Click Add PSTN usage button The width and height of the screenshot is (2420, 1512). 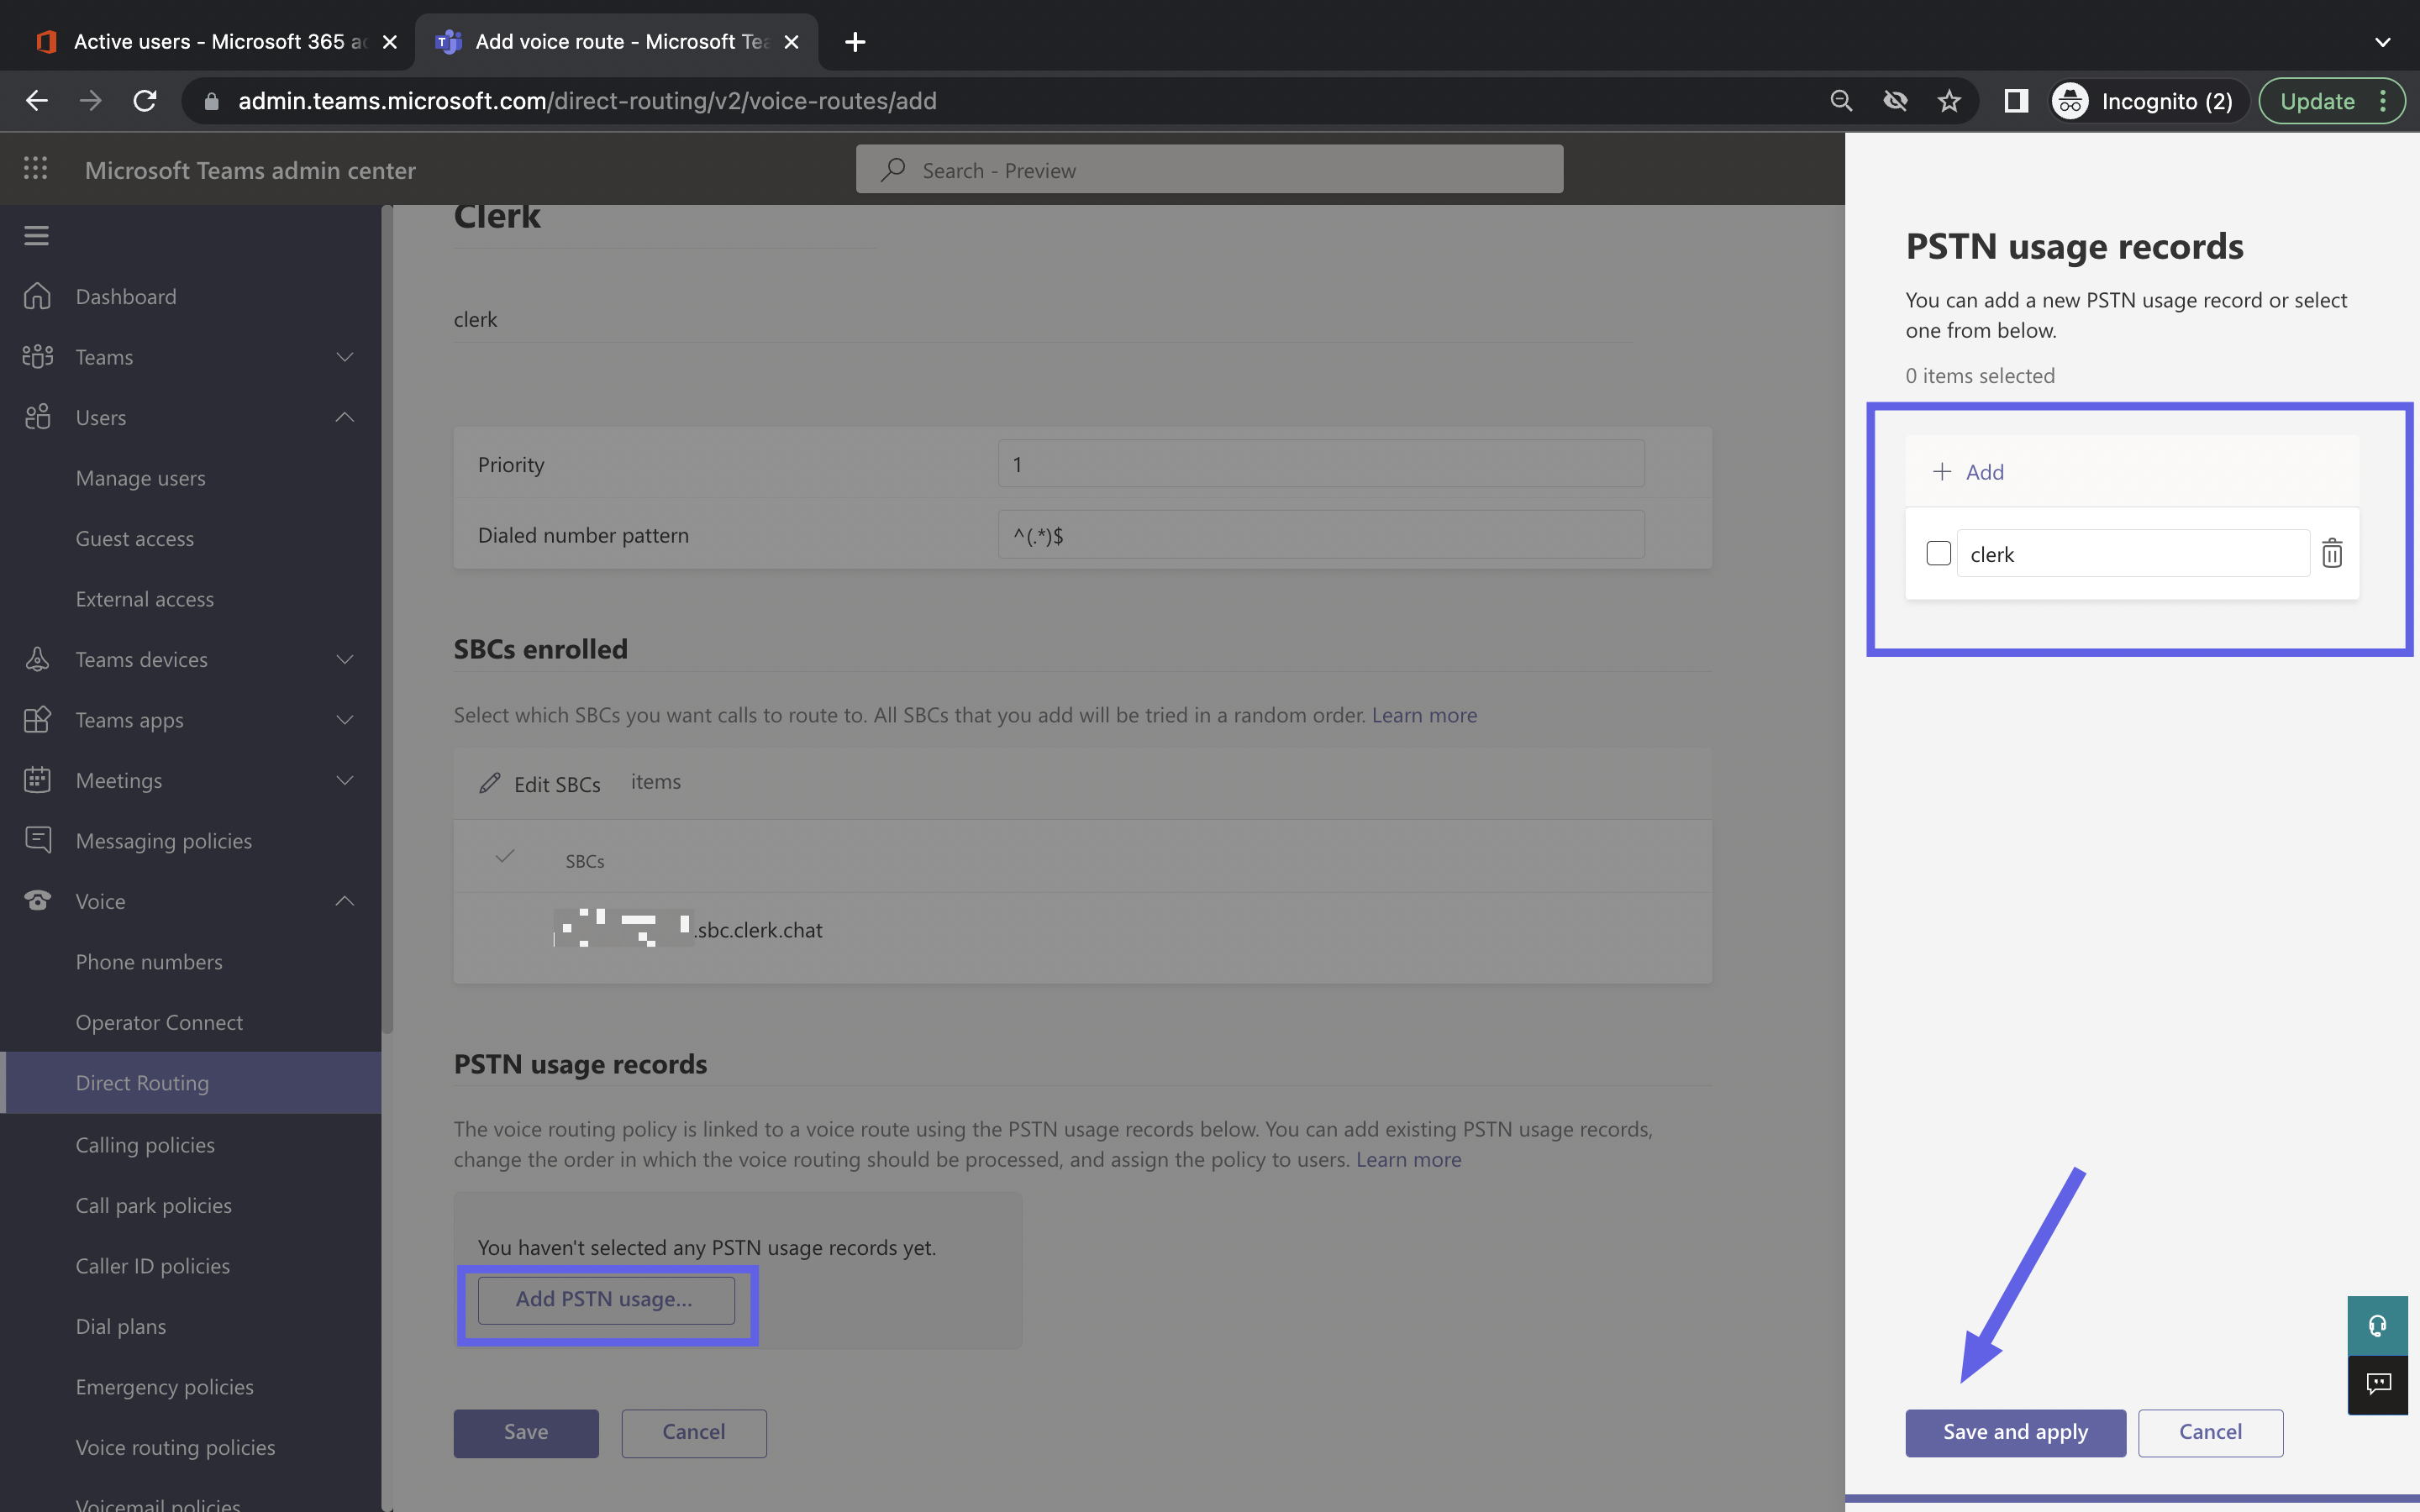605,1299
